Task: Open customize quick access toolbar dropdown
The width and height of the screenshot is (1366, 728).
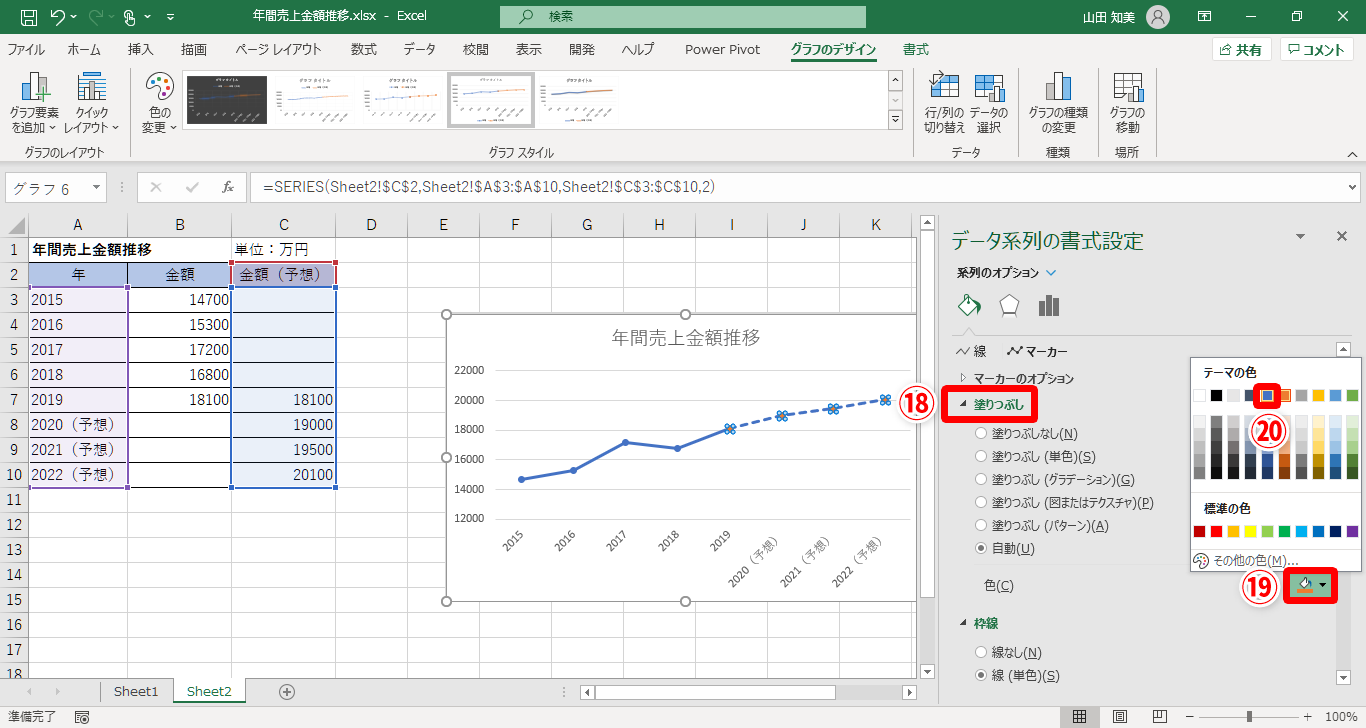Action: click(169, 17)
